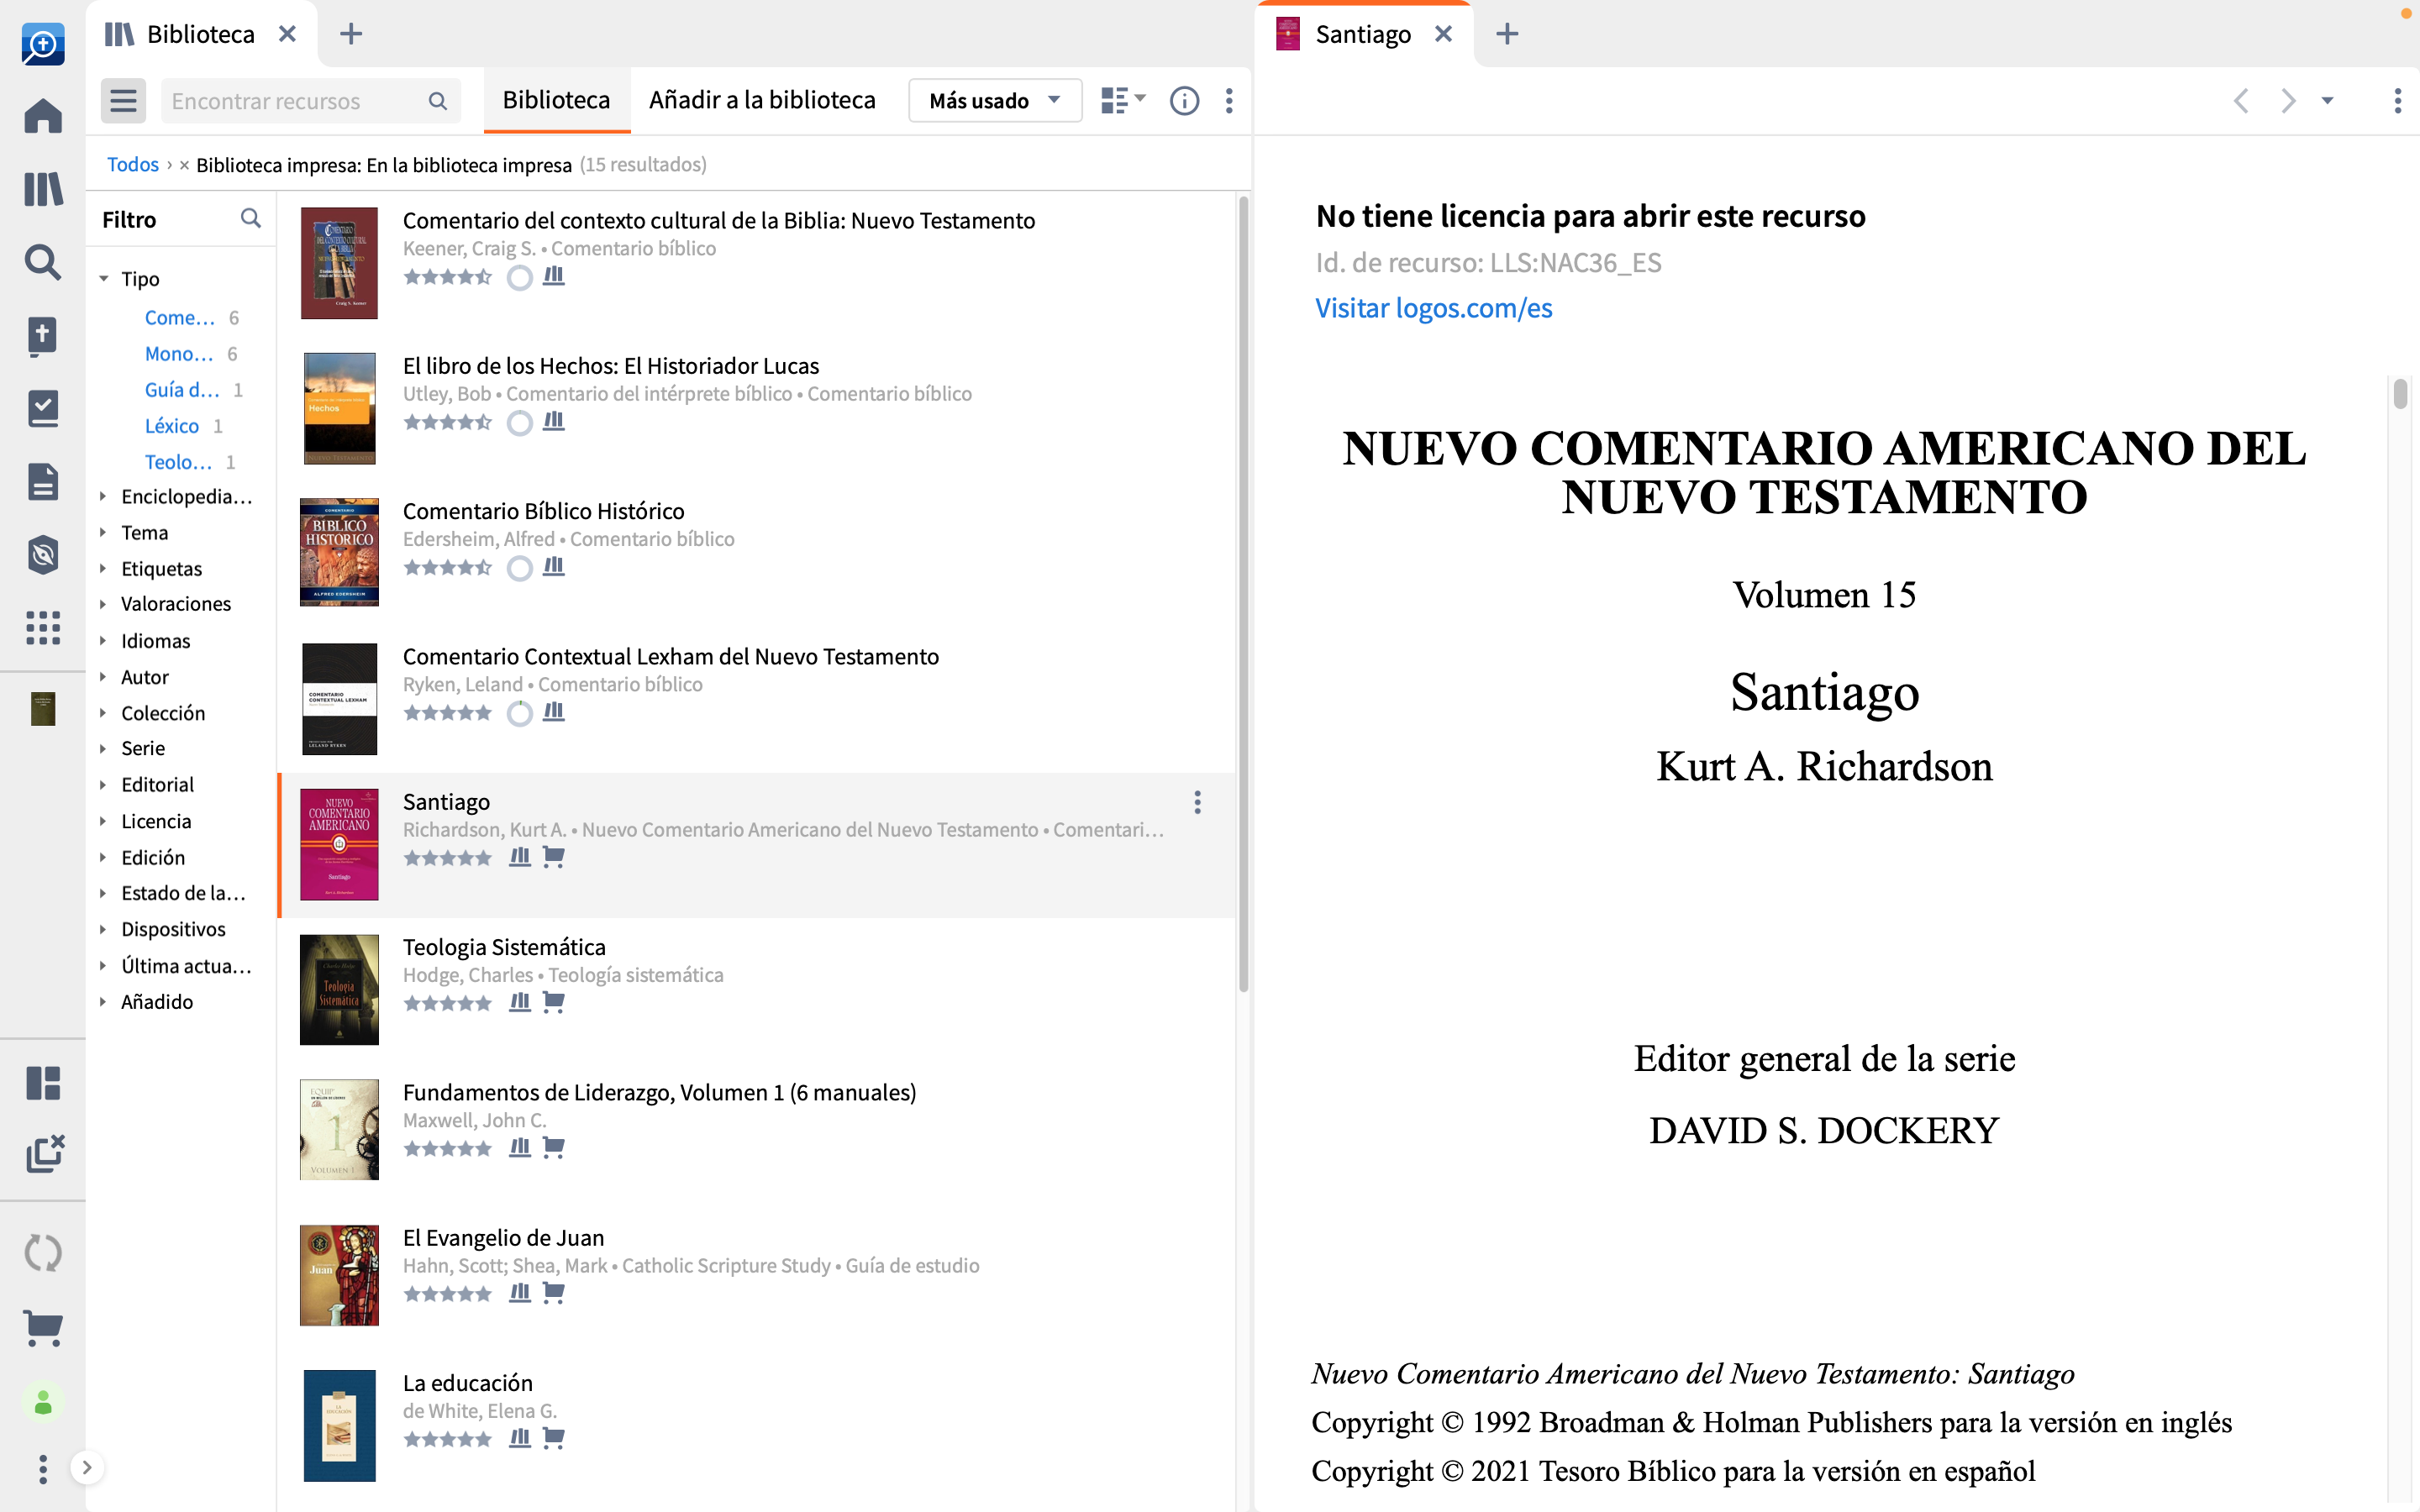This screenshot has width=2420, height=1512.
Task: Open the Visitar logos.com/es link
Action: pyautogui.click(x=1433, y=308)
